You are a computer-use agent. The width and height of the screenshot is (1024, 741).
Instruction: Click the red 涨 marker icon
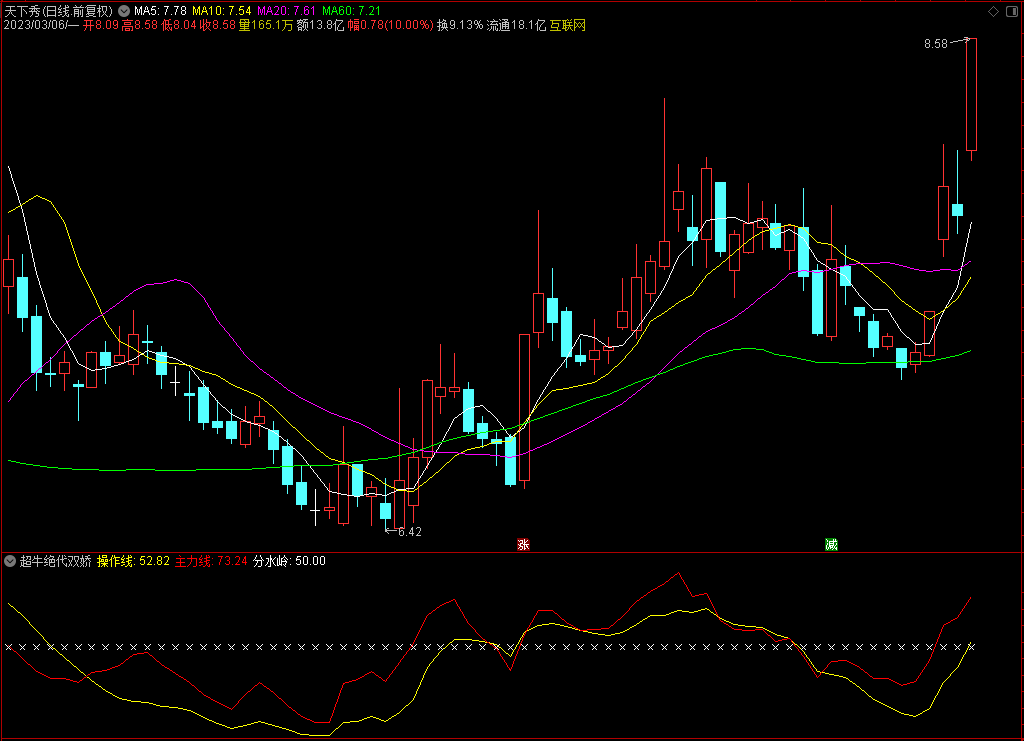point(523,544)
